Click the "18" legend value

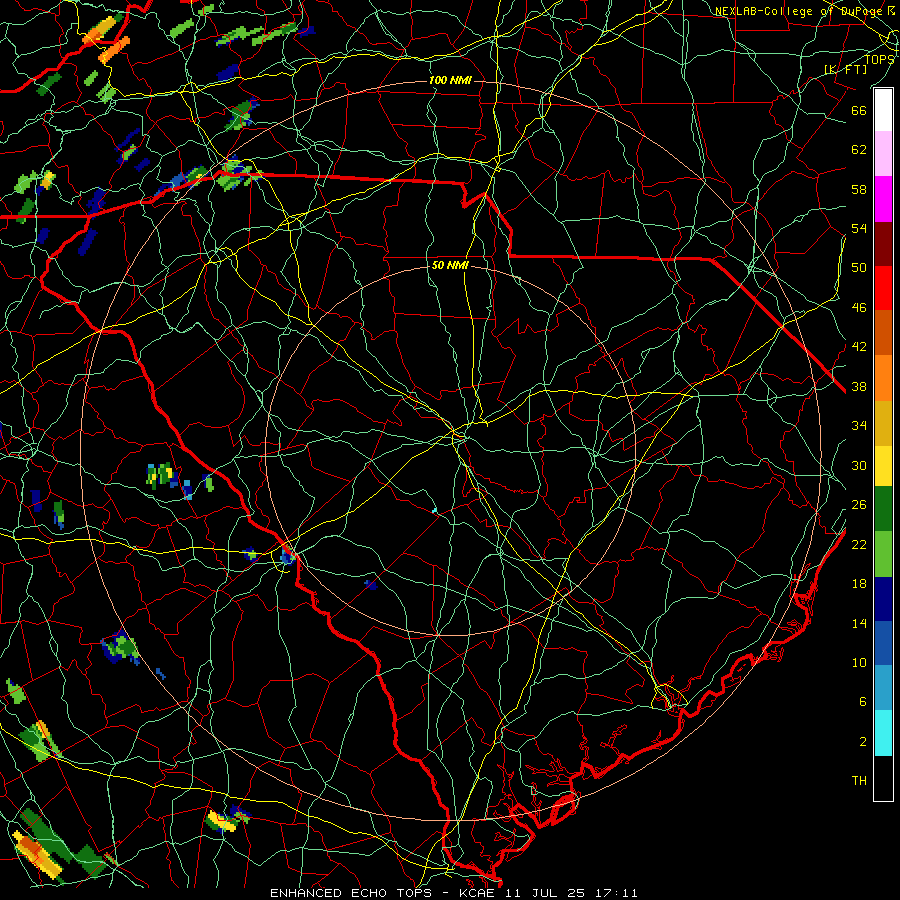859,584
